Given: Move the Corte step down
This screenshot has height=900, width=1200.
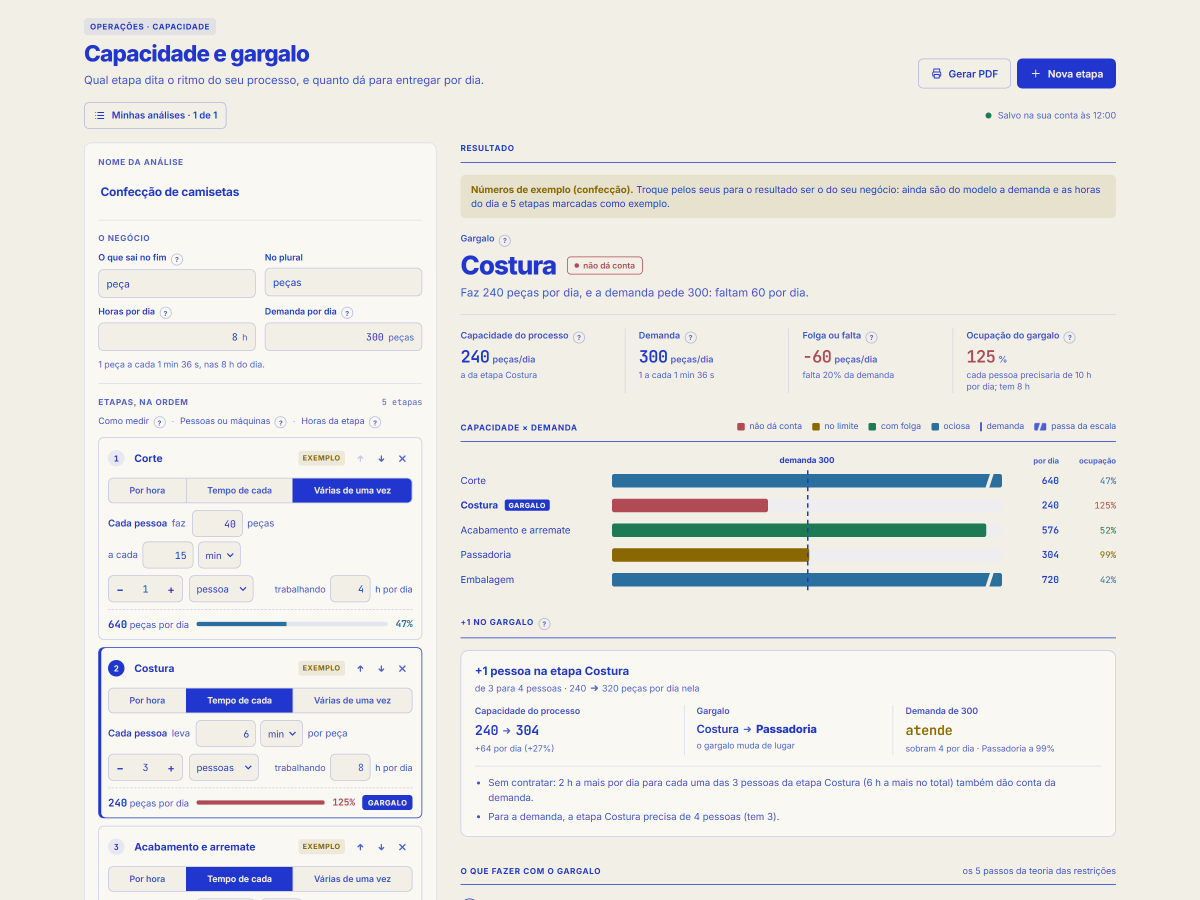Looking at the screenshot, I should point(381,458).
